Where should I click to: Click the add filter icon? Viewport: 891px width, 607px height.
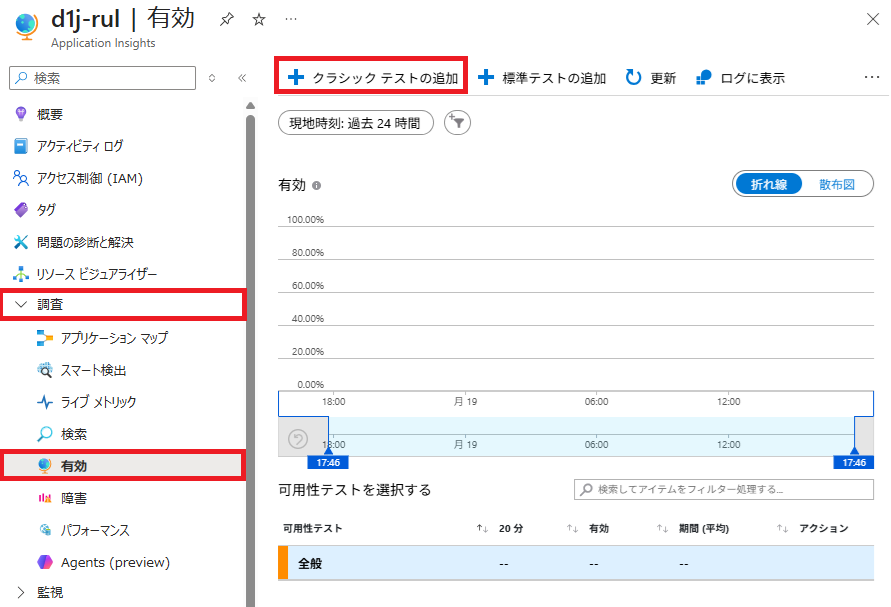pos(457,122)
